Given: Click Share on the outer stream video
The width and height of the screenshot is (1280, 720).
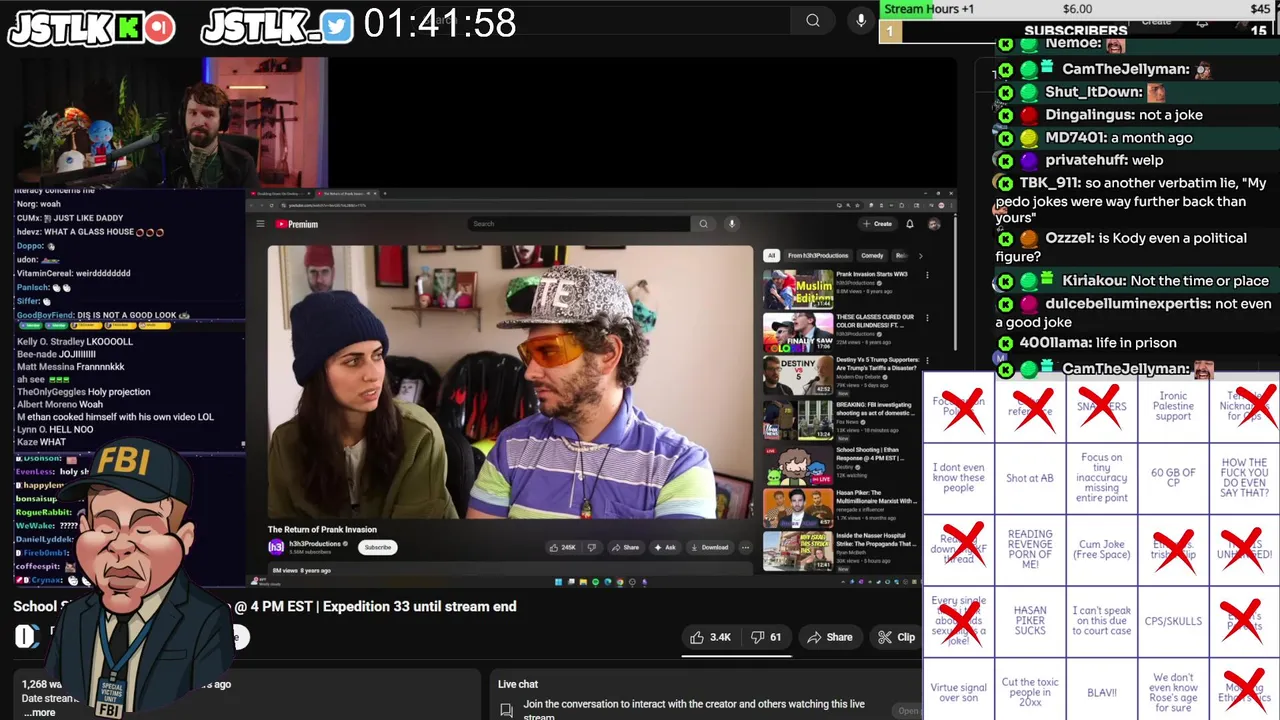Looking at the screenshot, I should click(830, 637).
